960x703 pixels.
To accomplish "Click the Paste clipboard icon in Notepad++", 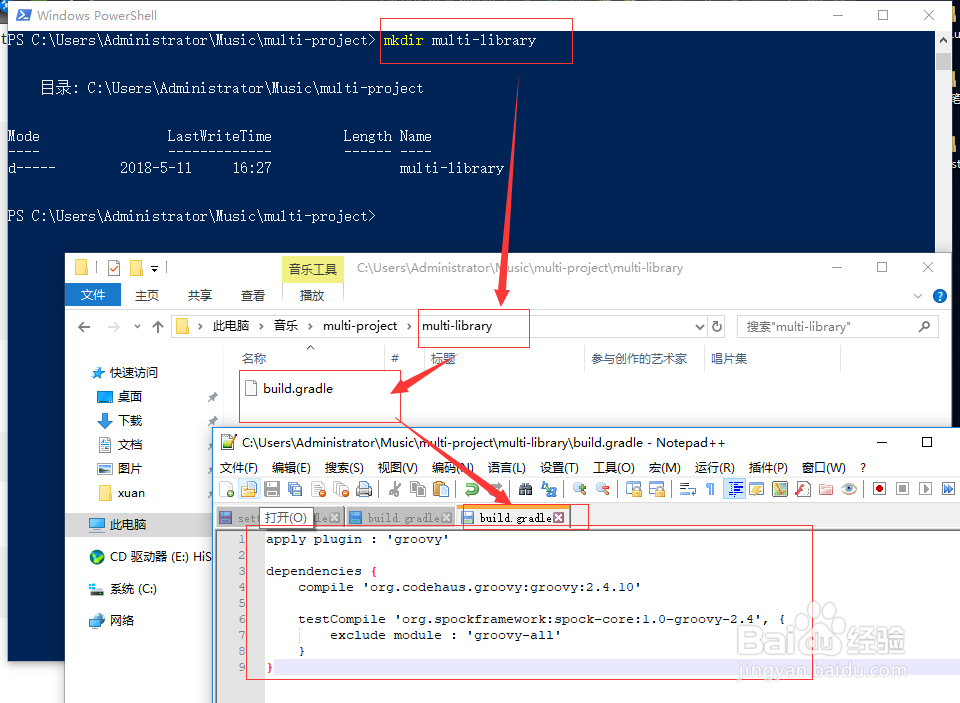I will point(441,489).
